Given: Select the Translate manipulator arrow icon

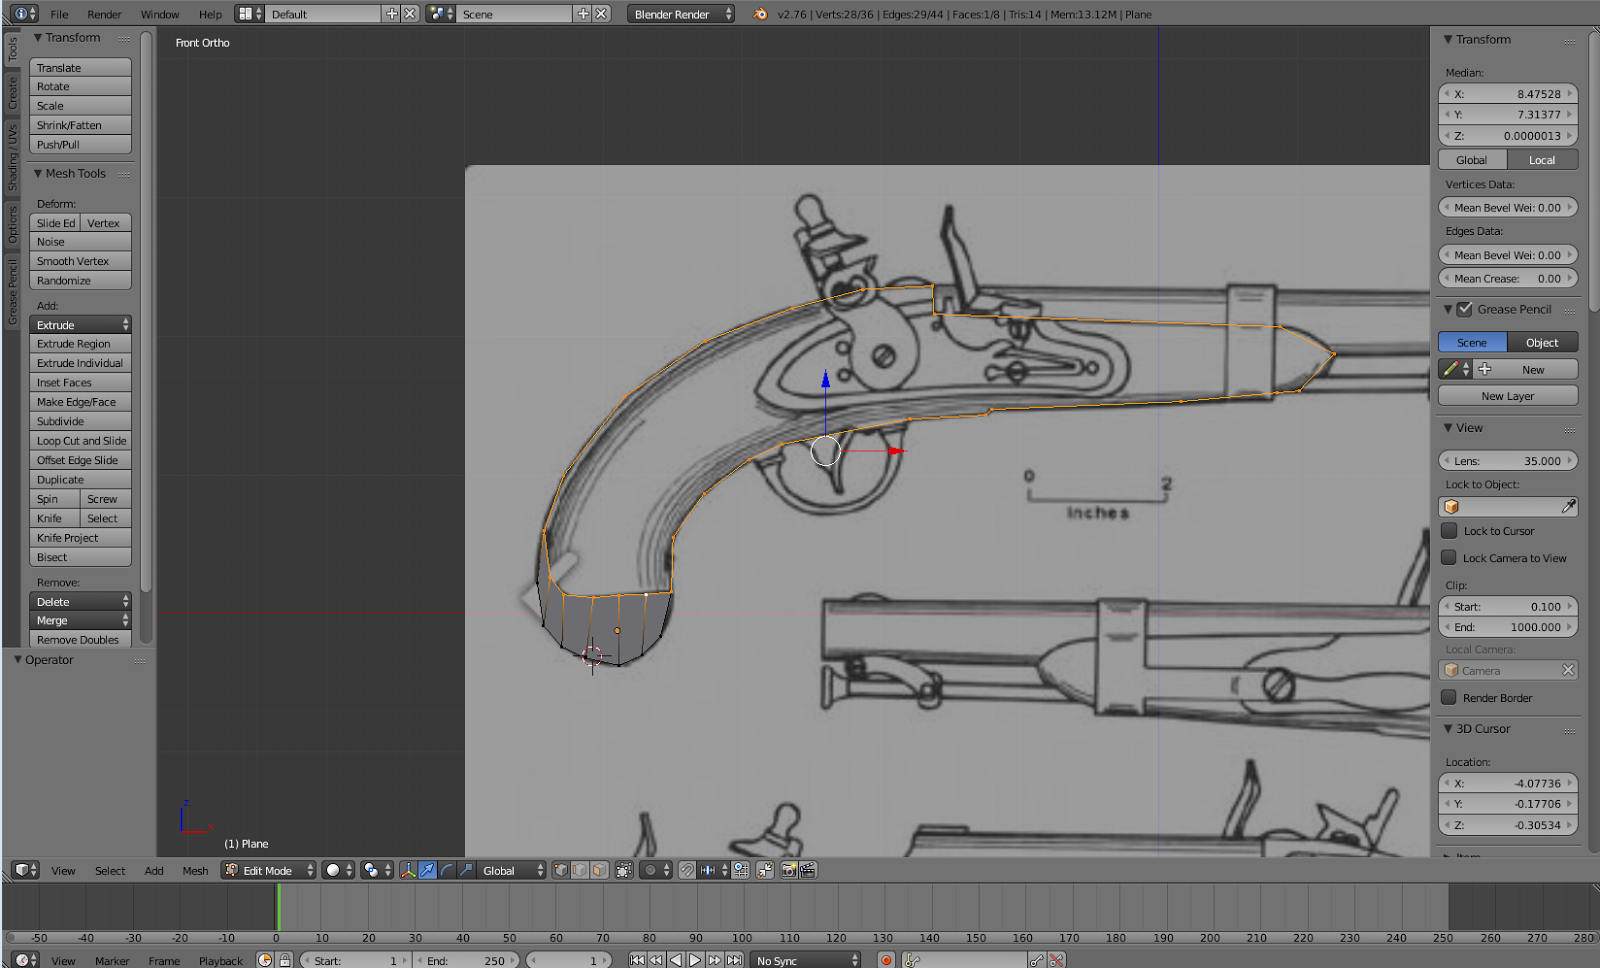Looking at the screenshot, I should coord(427,870).
